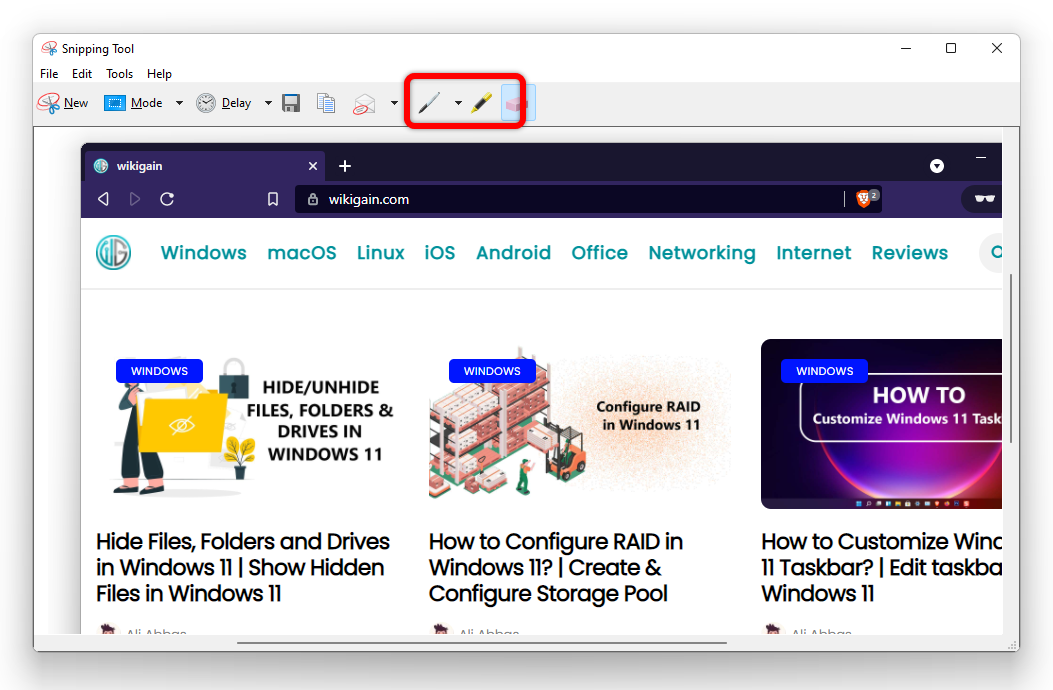Open the Linux nav link
The width and height of the screenshot is (1053, 690).
pos(380,253)
